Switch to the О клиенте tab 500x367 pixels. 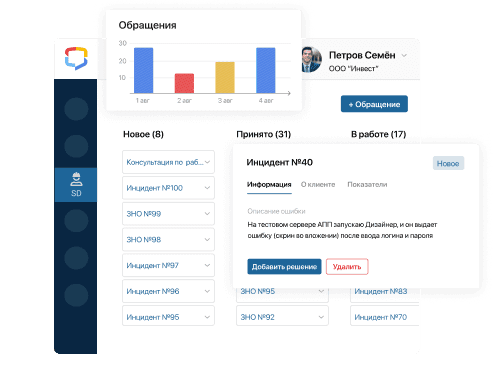pos(318,184)
